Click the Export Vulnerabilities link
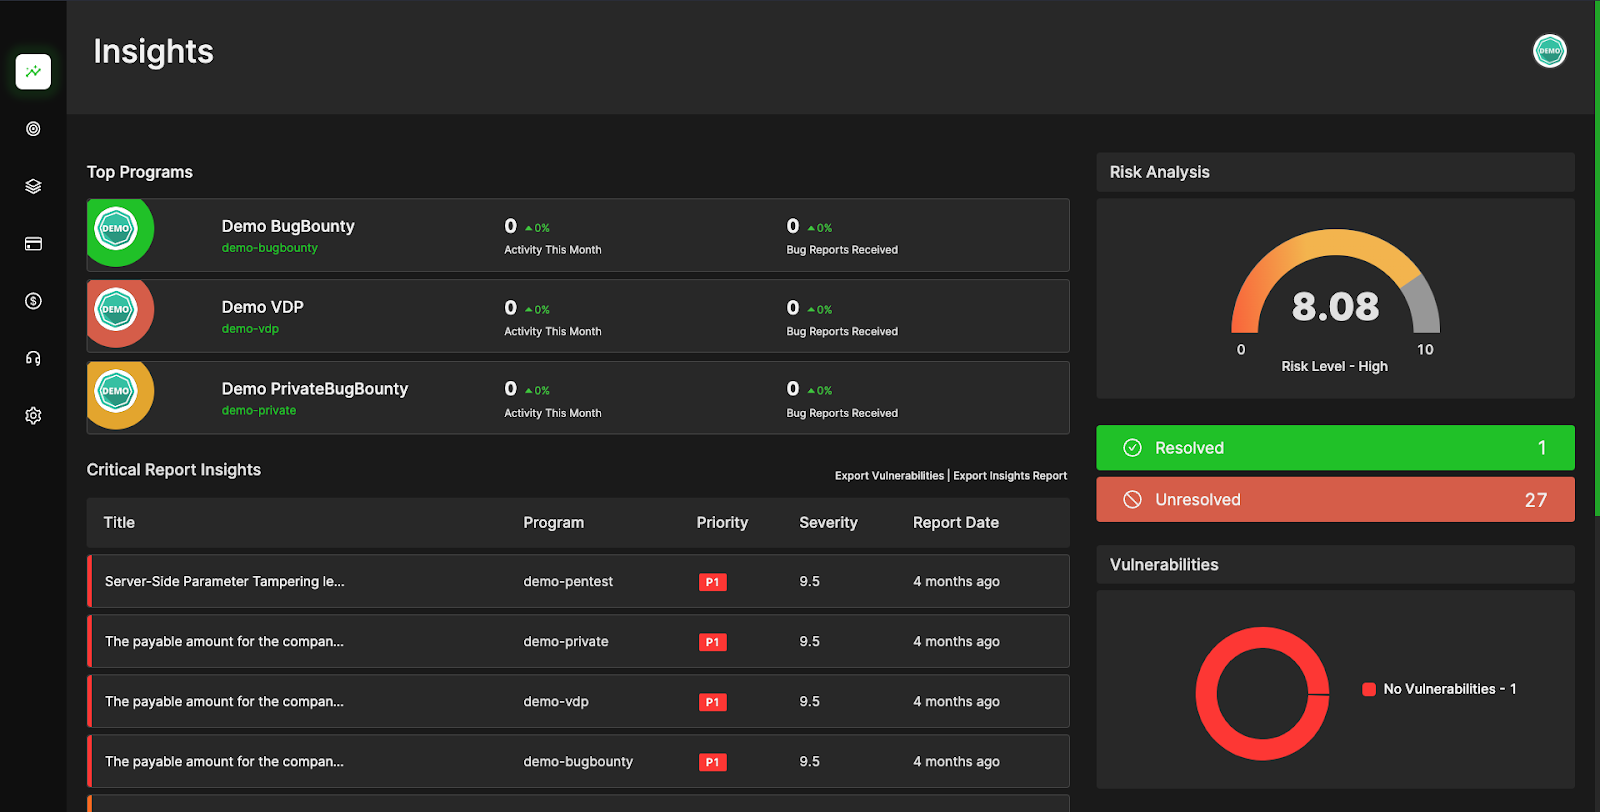This screenshot has height=812, width=1600. click(889, 476)
